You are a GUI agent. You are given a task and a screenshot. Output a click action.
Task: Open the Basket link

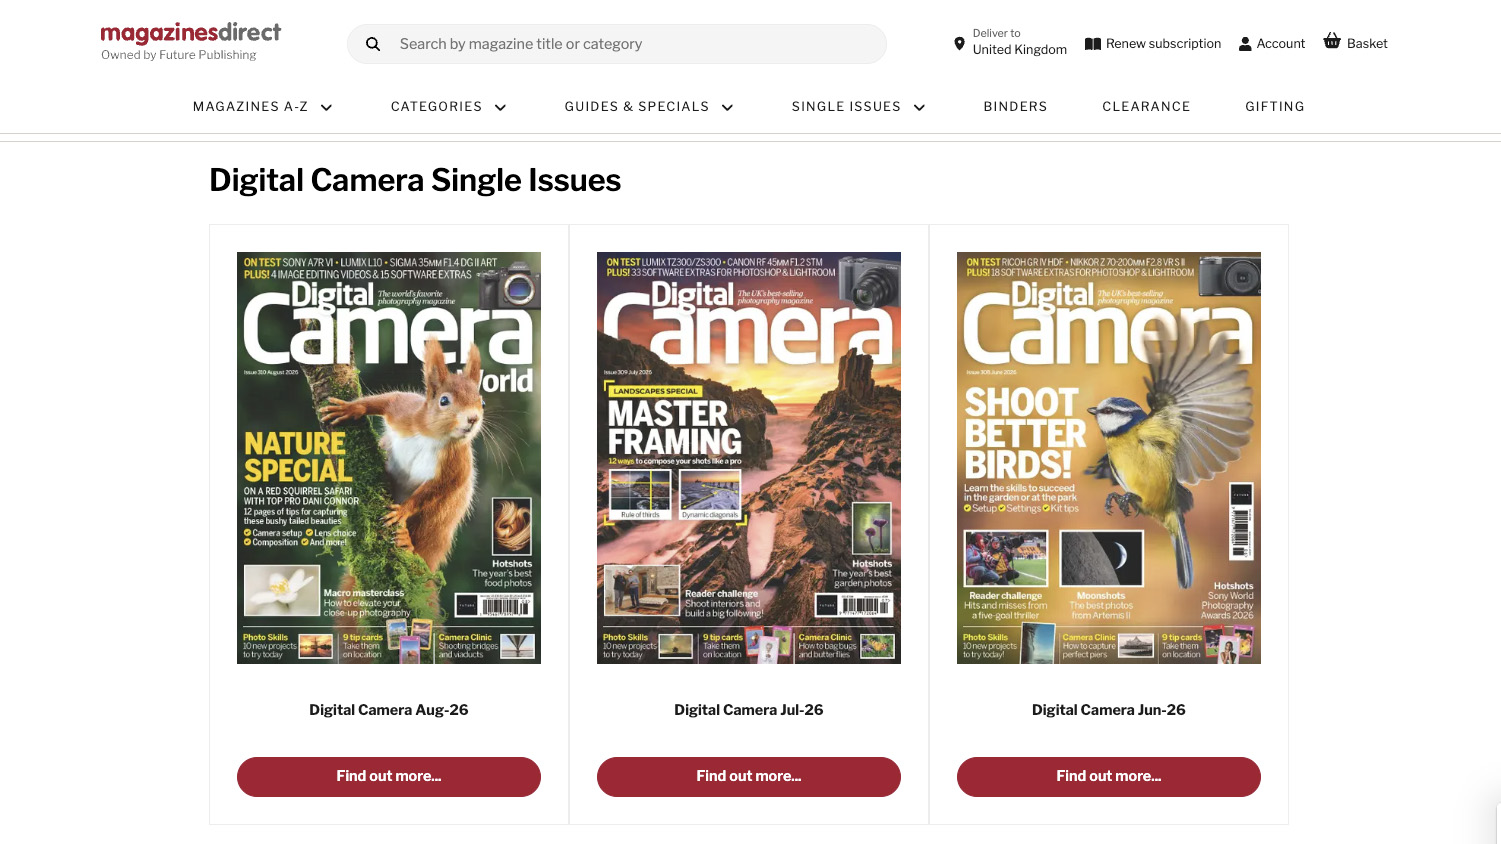point(1355,43)
